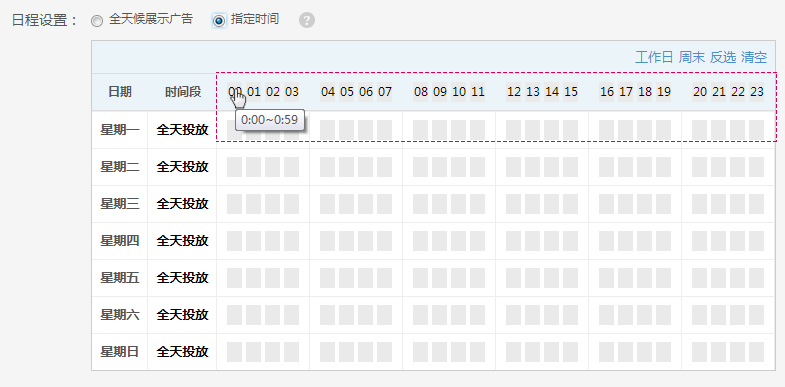Select hour column 11 header

pyautogui.click(x=478, y=92)
